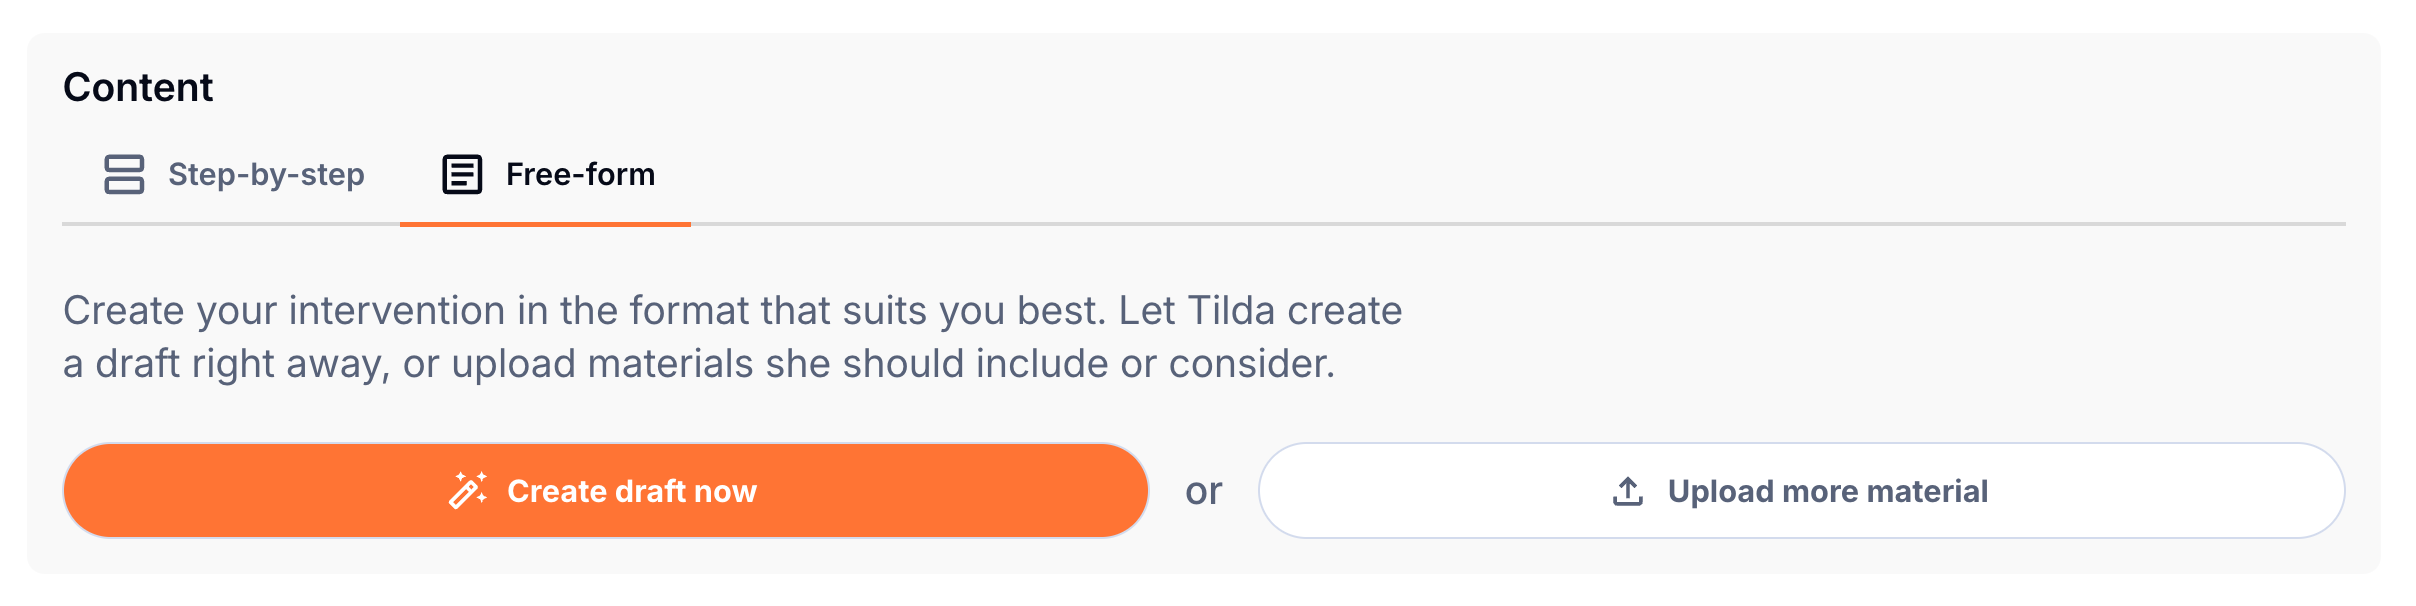Image resolution: width=2416 pixels, height=606 pixels.
Task: Click the "Free-form" text label
Action: point(580,175)
